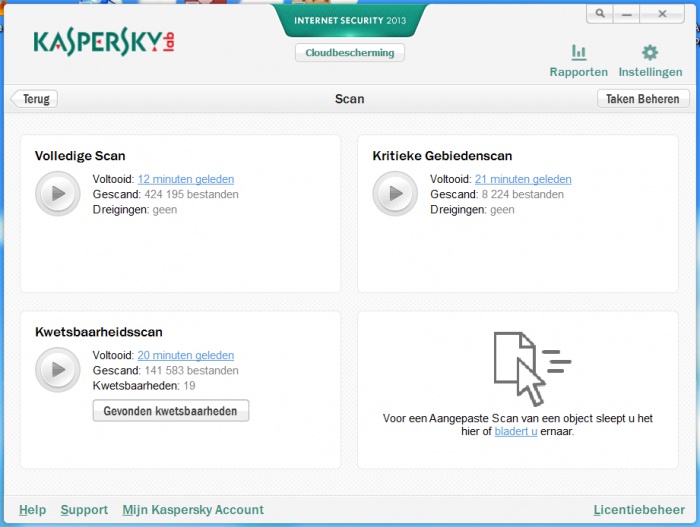Image resolution: width=700 pixels, height=527 pixels.
Task: Open Gevonden kwetsbaarheden
Action: [x=171, y=411]
